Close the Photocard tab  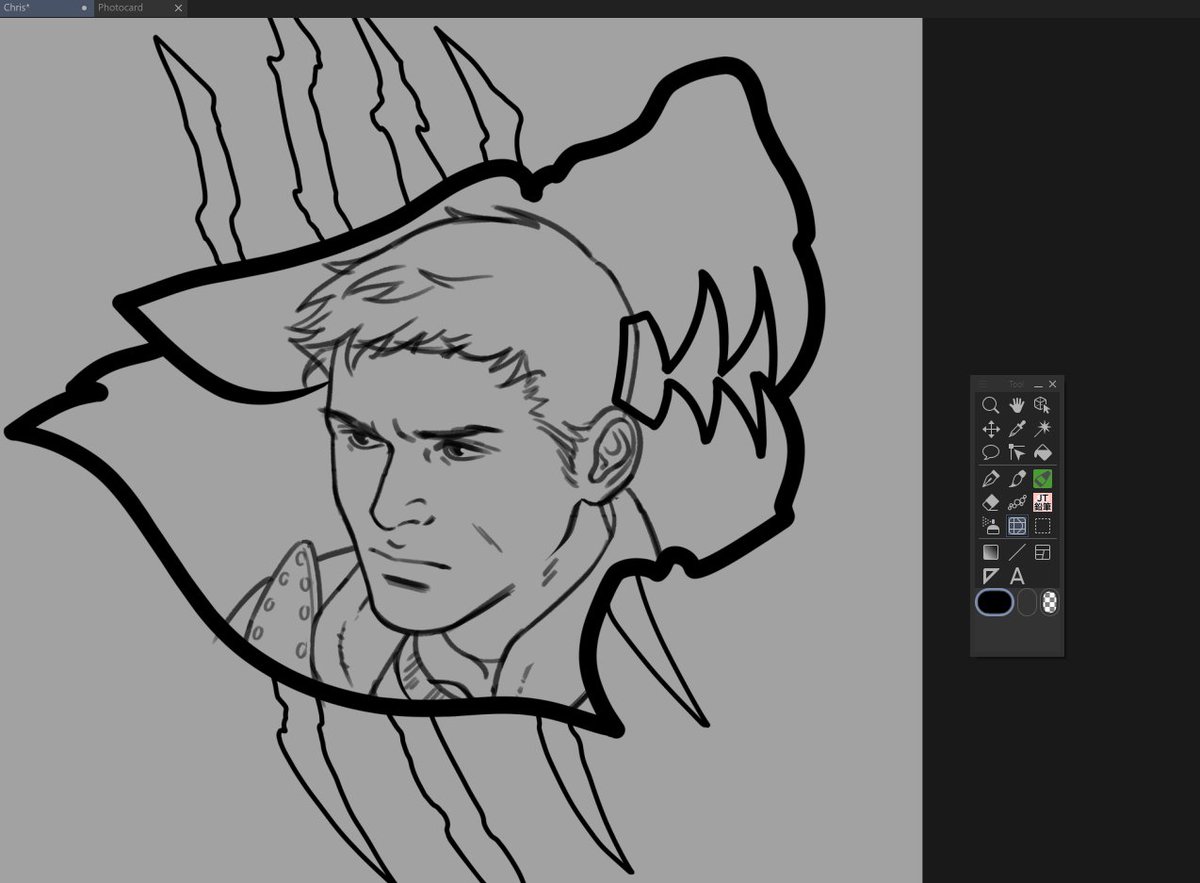pyautogui.click(x=178, y=8)
